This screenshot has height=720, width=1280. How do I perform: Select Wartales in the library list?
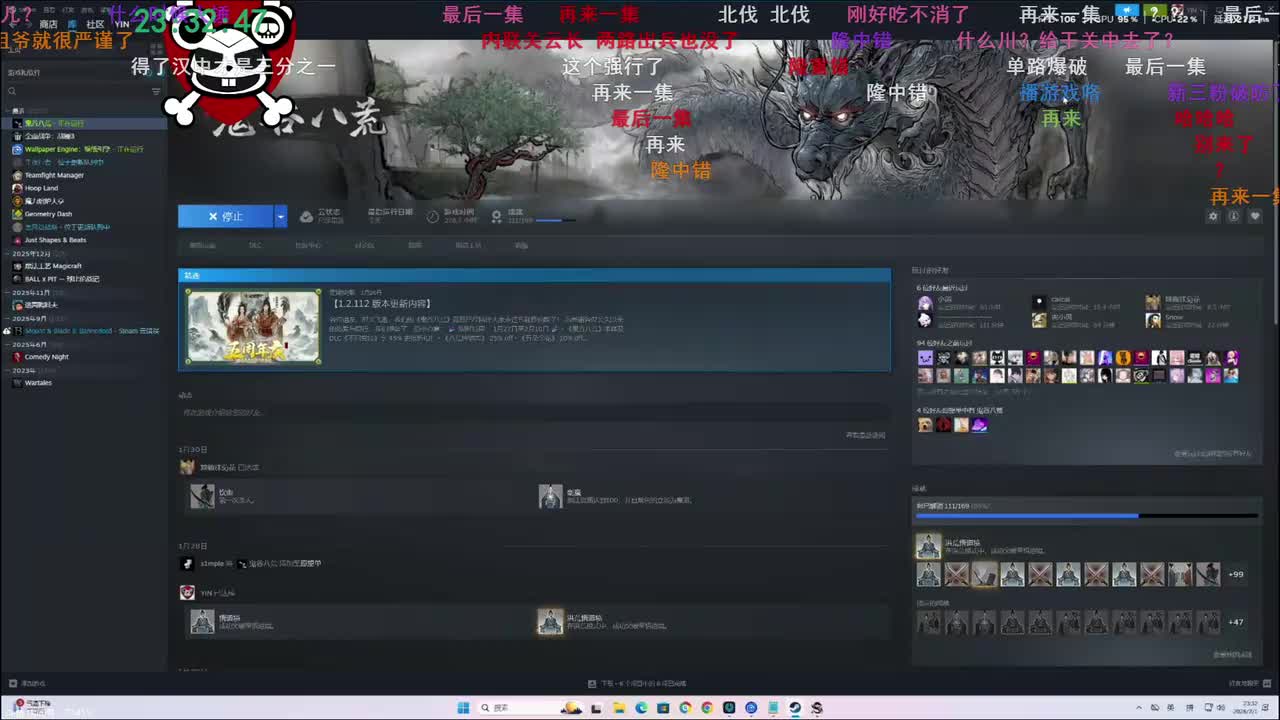(x=38, y=383)
